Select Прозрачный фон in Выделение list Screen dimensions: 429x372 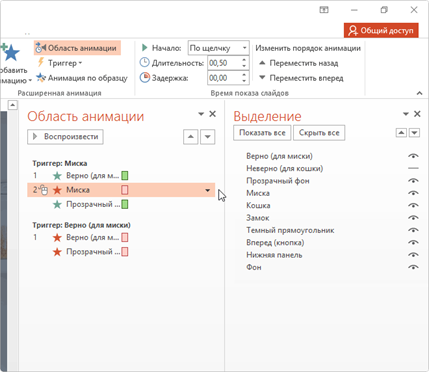click(278, 181)
